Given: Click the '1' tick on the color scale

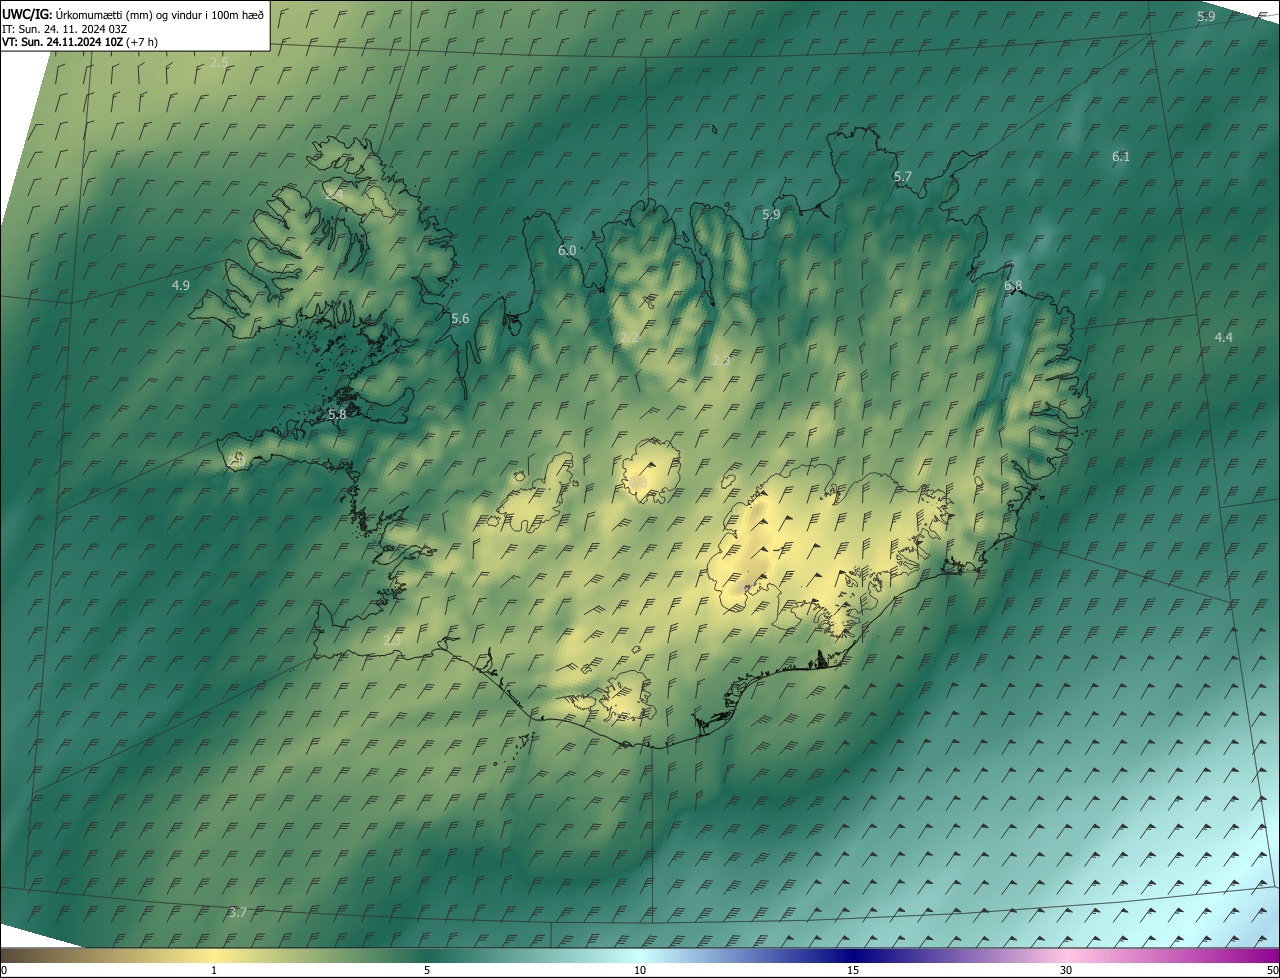Looking at the screenshot, I should (214, 970).
